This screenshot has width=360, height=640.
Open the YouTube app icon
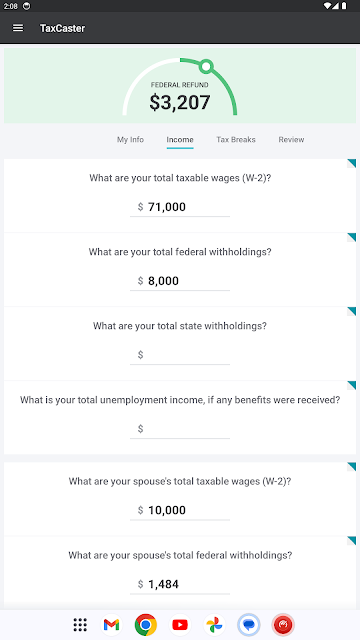[x=180, y=624]
